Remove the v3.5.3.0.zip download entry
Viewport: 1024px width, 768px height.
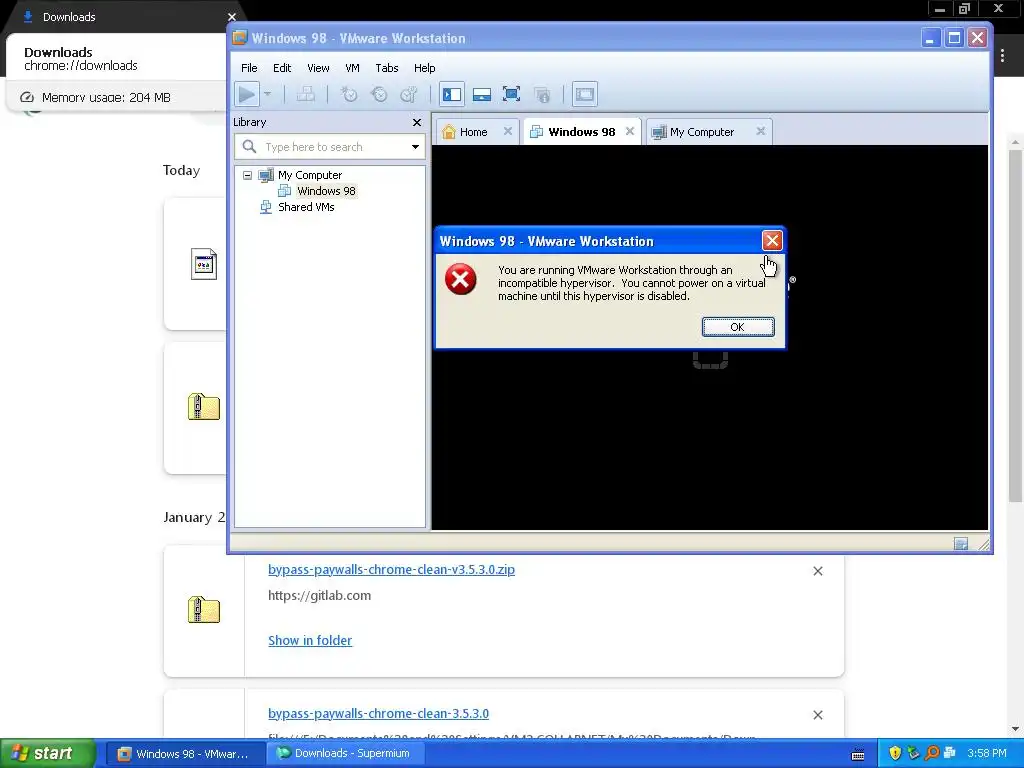[x=818, y=571]
